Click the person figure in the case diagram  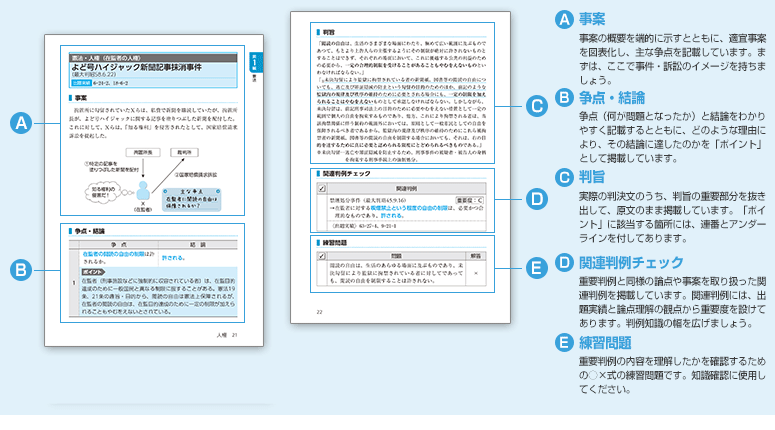(x=144, y=191)
